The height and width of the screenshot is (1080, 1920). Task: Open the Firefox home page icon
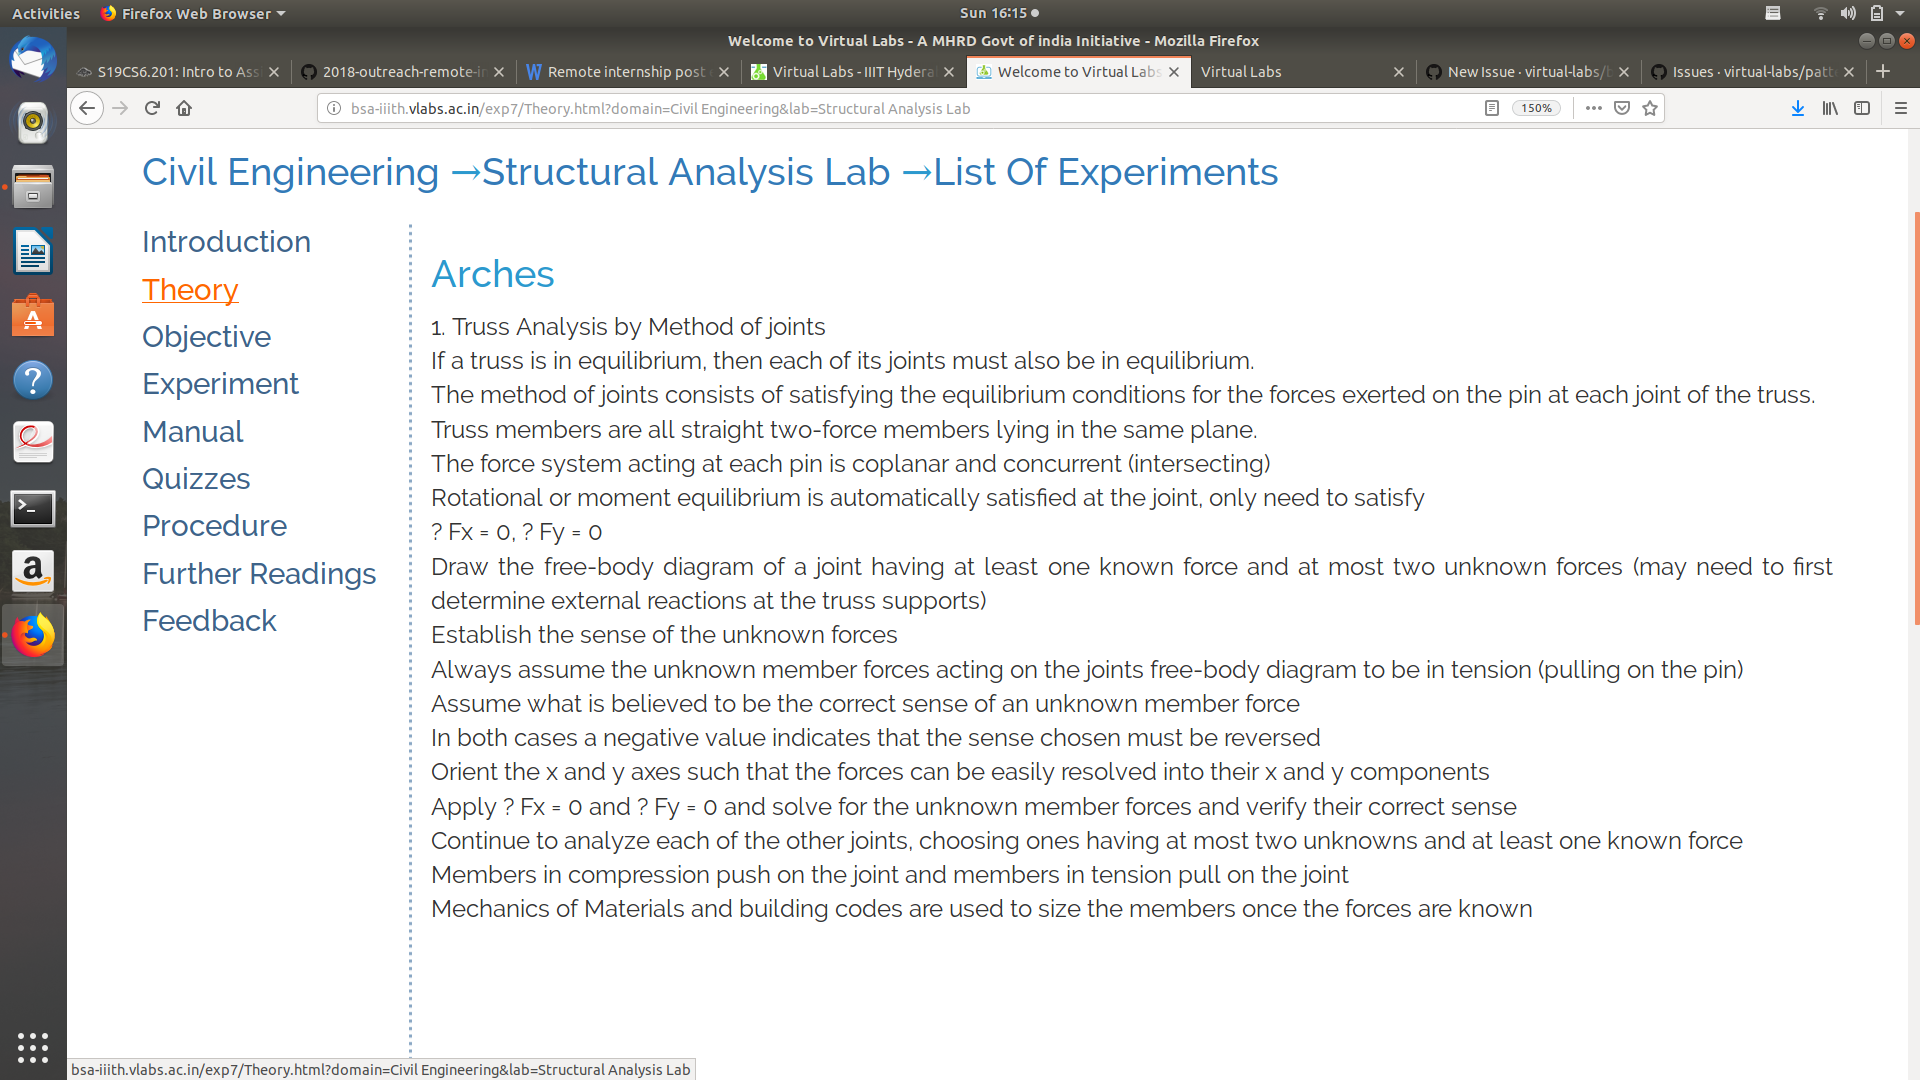[184, 108]
